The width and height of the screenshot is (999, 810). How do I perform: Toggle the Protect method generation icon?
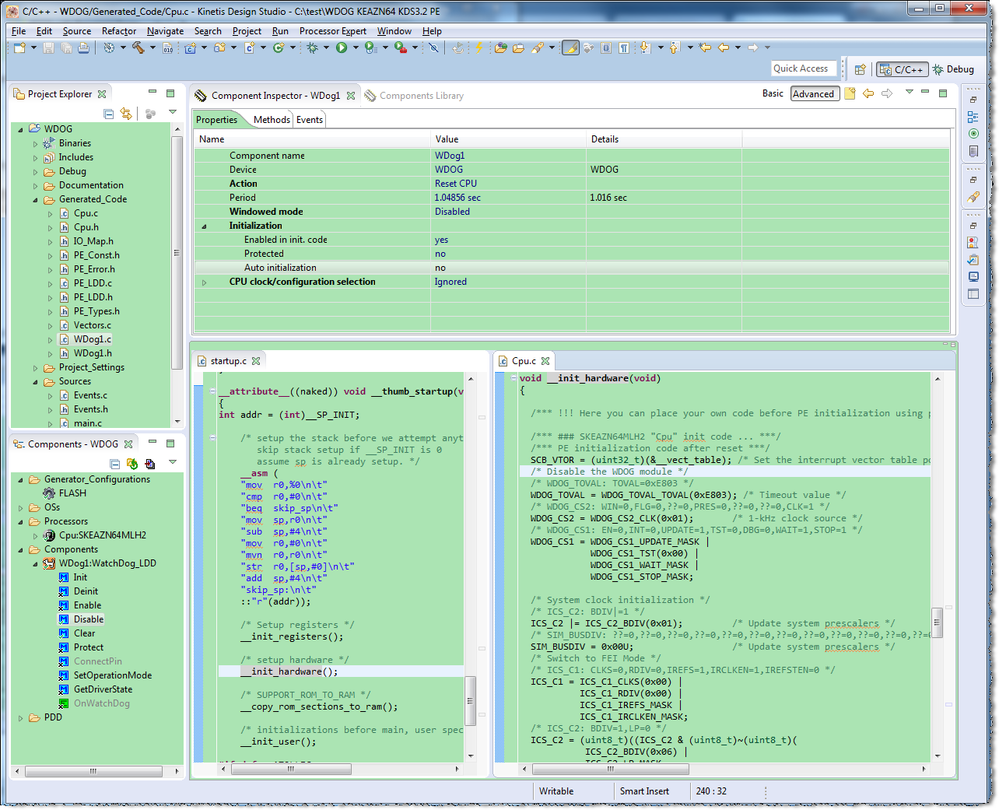[x=64, y=647]
